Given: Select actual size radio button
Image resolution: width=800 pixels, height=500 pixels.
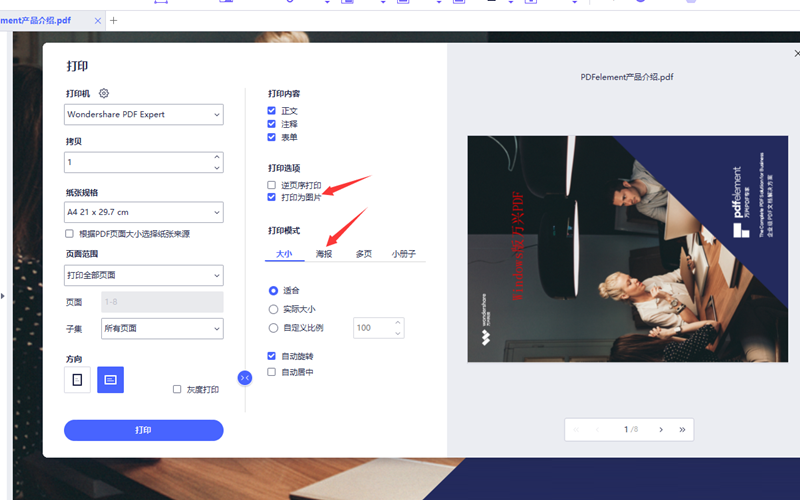Looking at the screenshot, I should (273, 309).
